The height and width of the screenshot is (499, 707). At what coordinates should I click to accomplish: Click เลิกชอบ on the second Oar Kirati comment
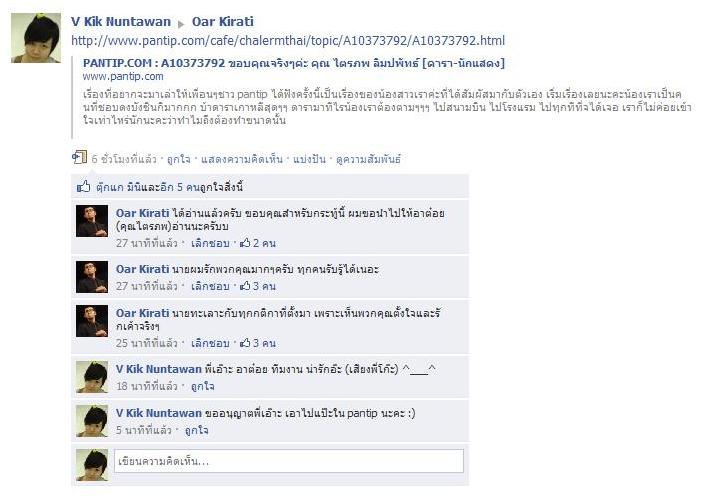tap(210, 286)
